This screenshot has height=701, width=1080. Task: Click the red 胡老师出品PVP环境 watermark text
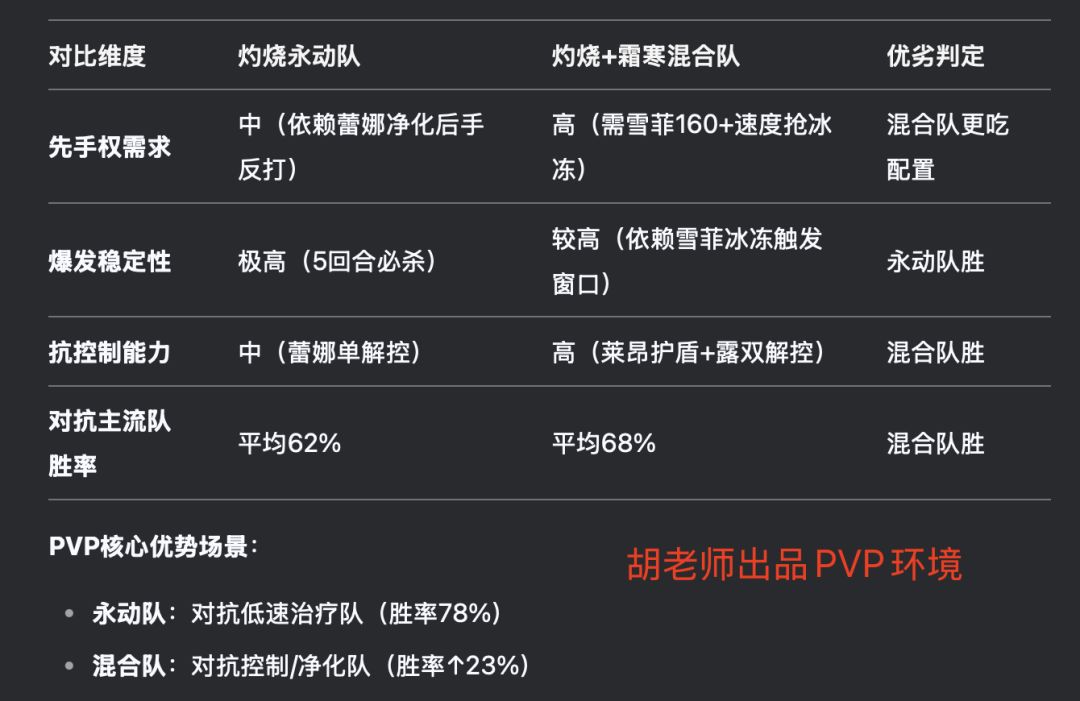pyautogui.click(x=794, y=565)
